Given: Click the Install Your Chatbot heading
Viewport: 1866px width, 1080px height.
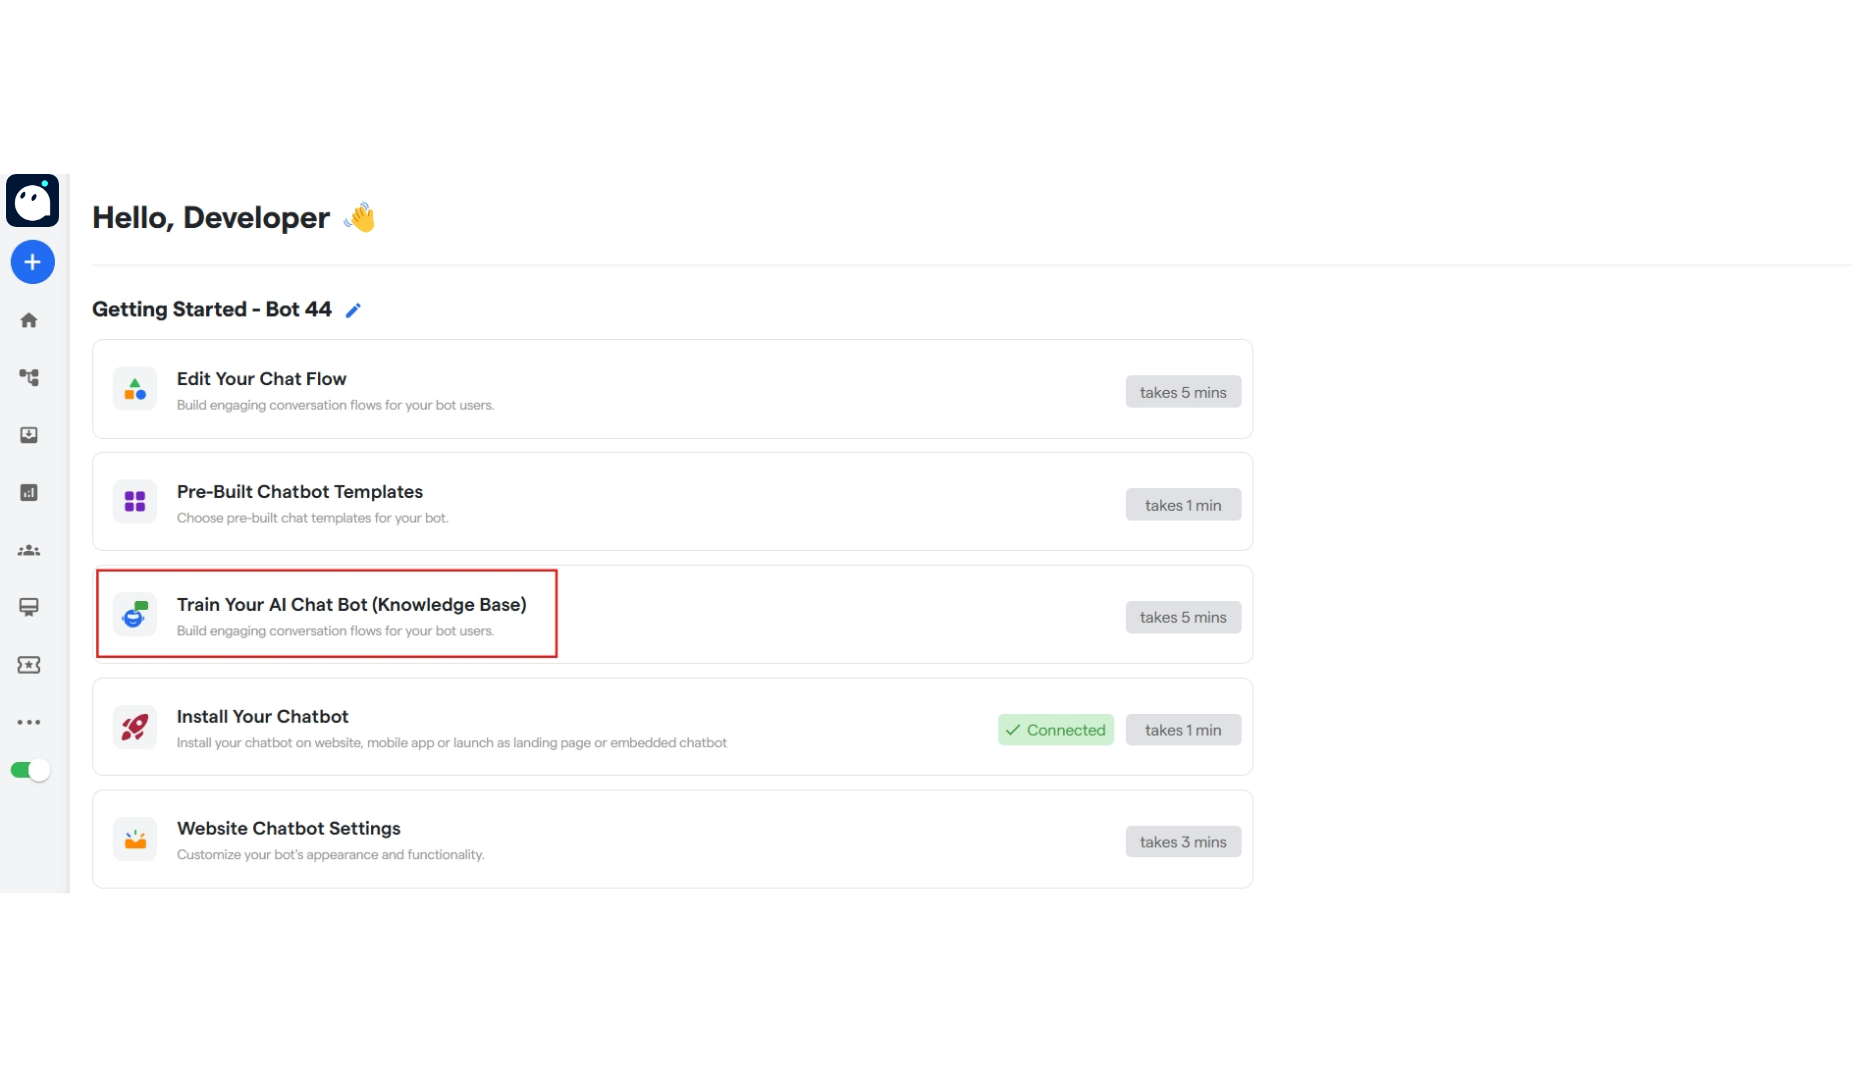Looking at the screenshot, I should [262, 716].
